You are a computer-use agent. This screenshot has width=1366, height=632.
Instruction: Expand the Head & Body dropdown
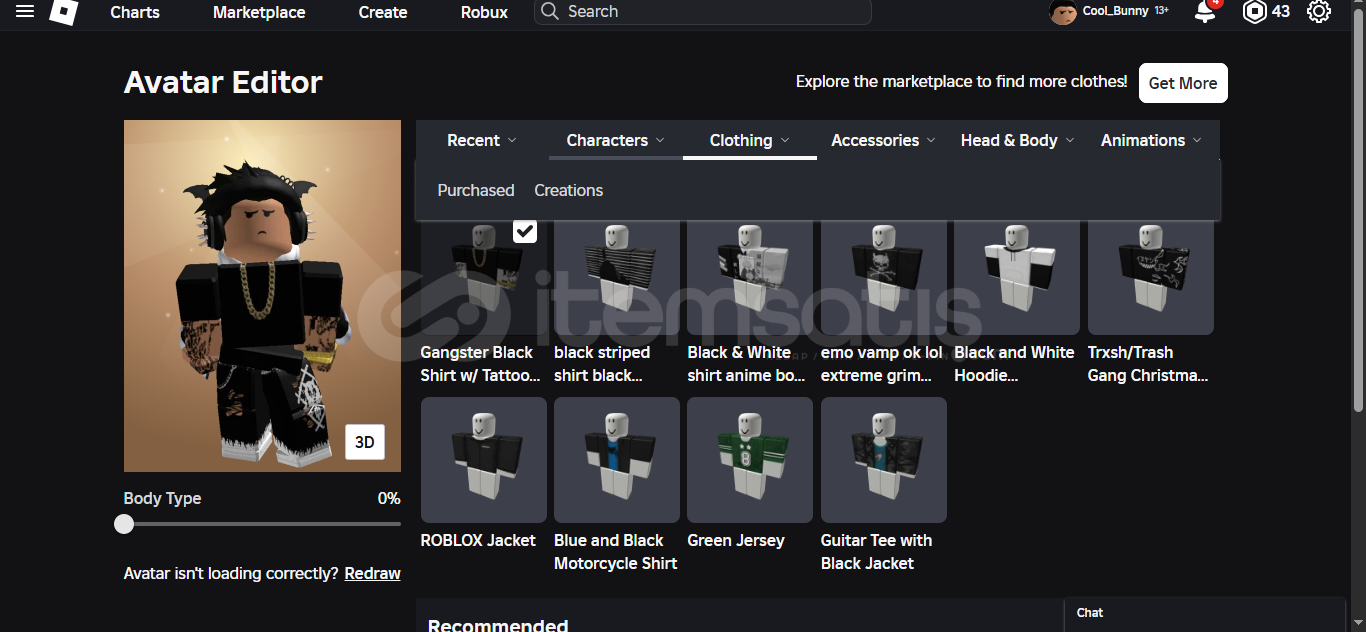tap(1017, 140)
